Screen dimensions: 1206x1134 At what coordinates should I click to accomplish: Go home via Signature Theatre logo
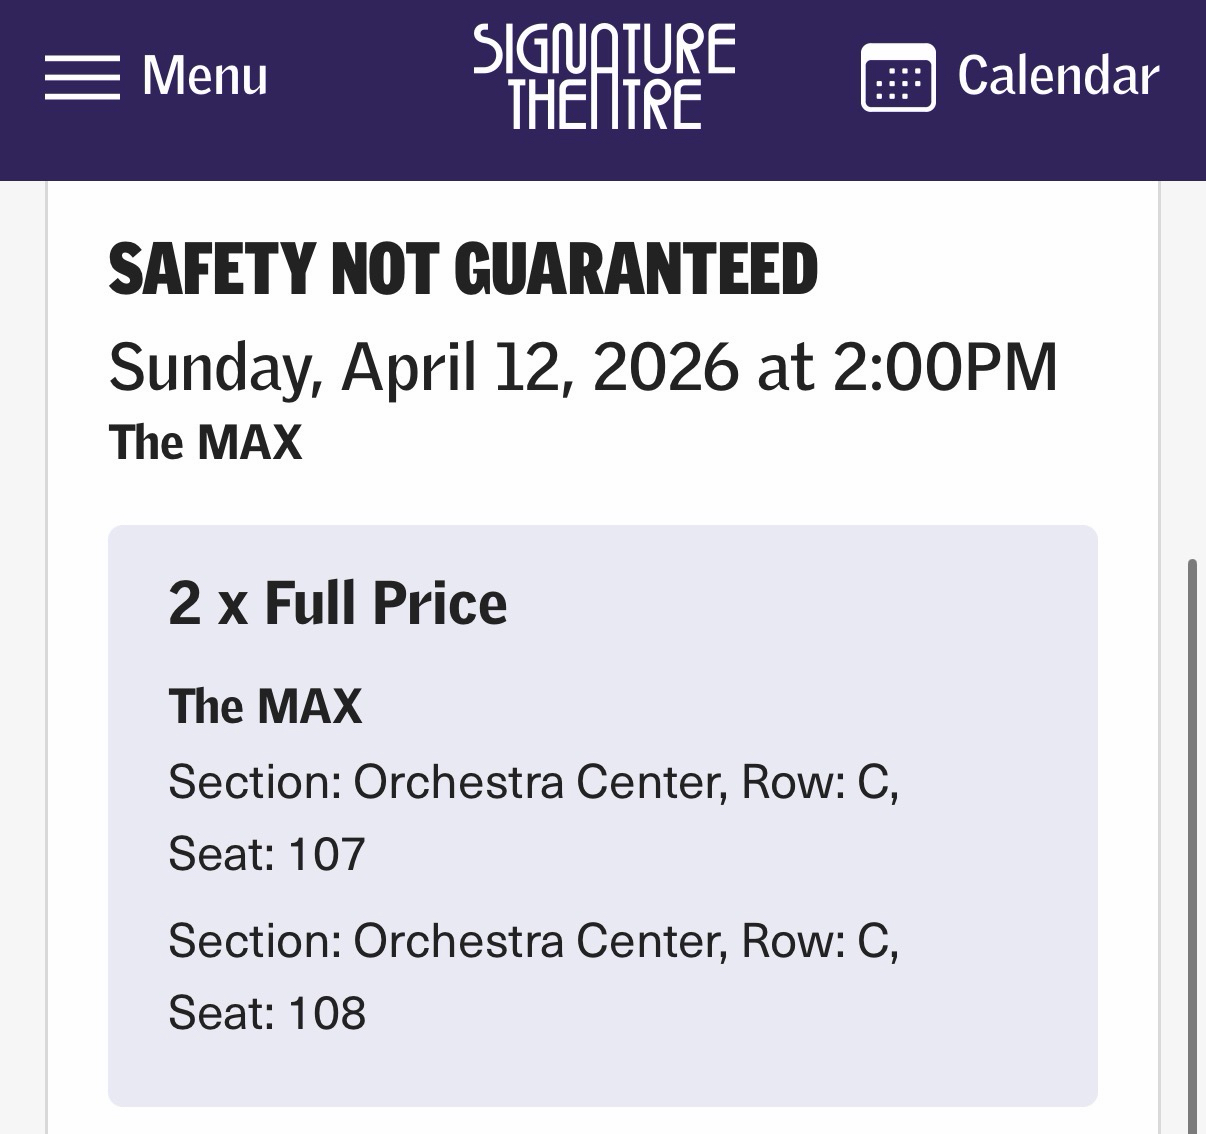[604, 76]
